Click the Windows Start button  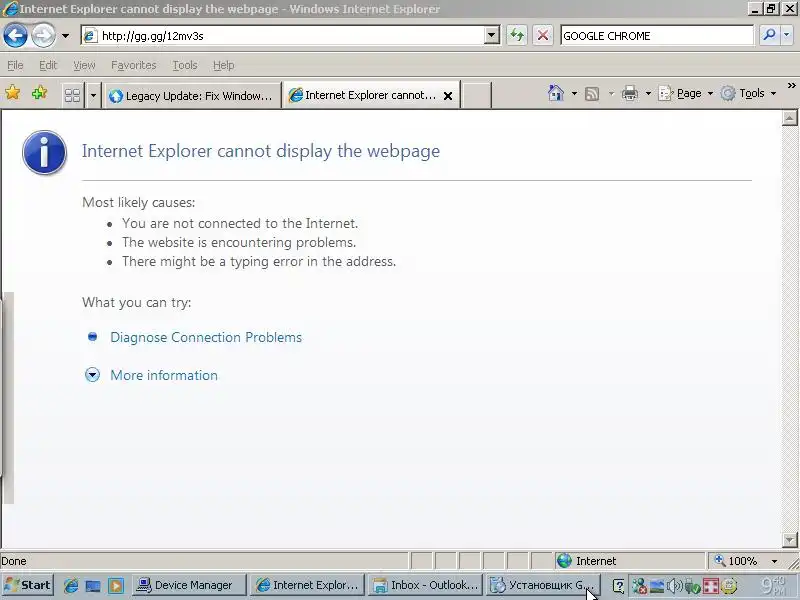(x=28, y=585)
